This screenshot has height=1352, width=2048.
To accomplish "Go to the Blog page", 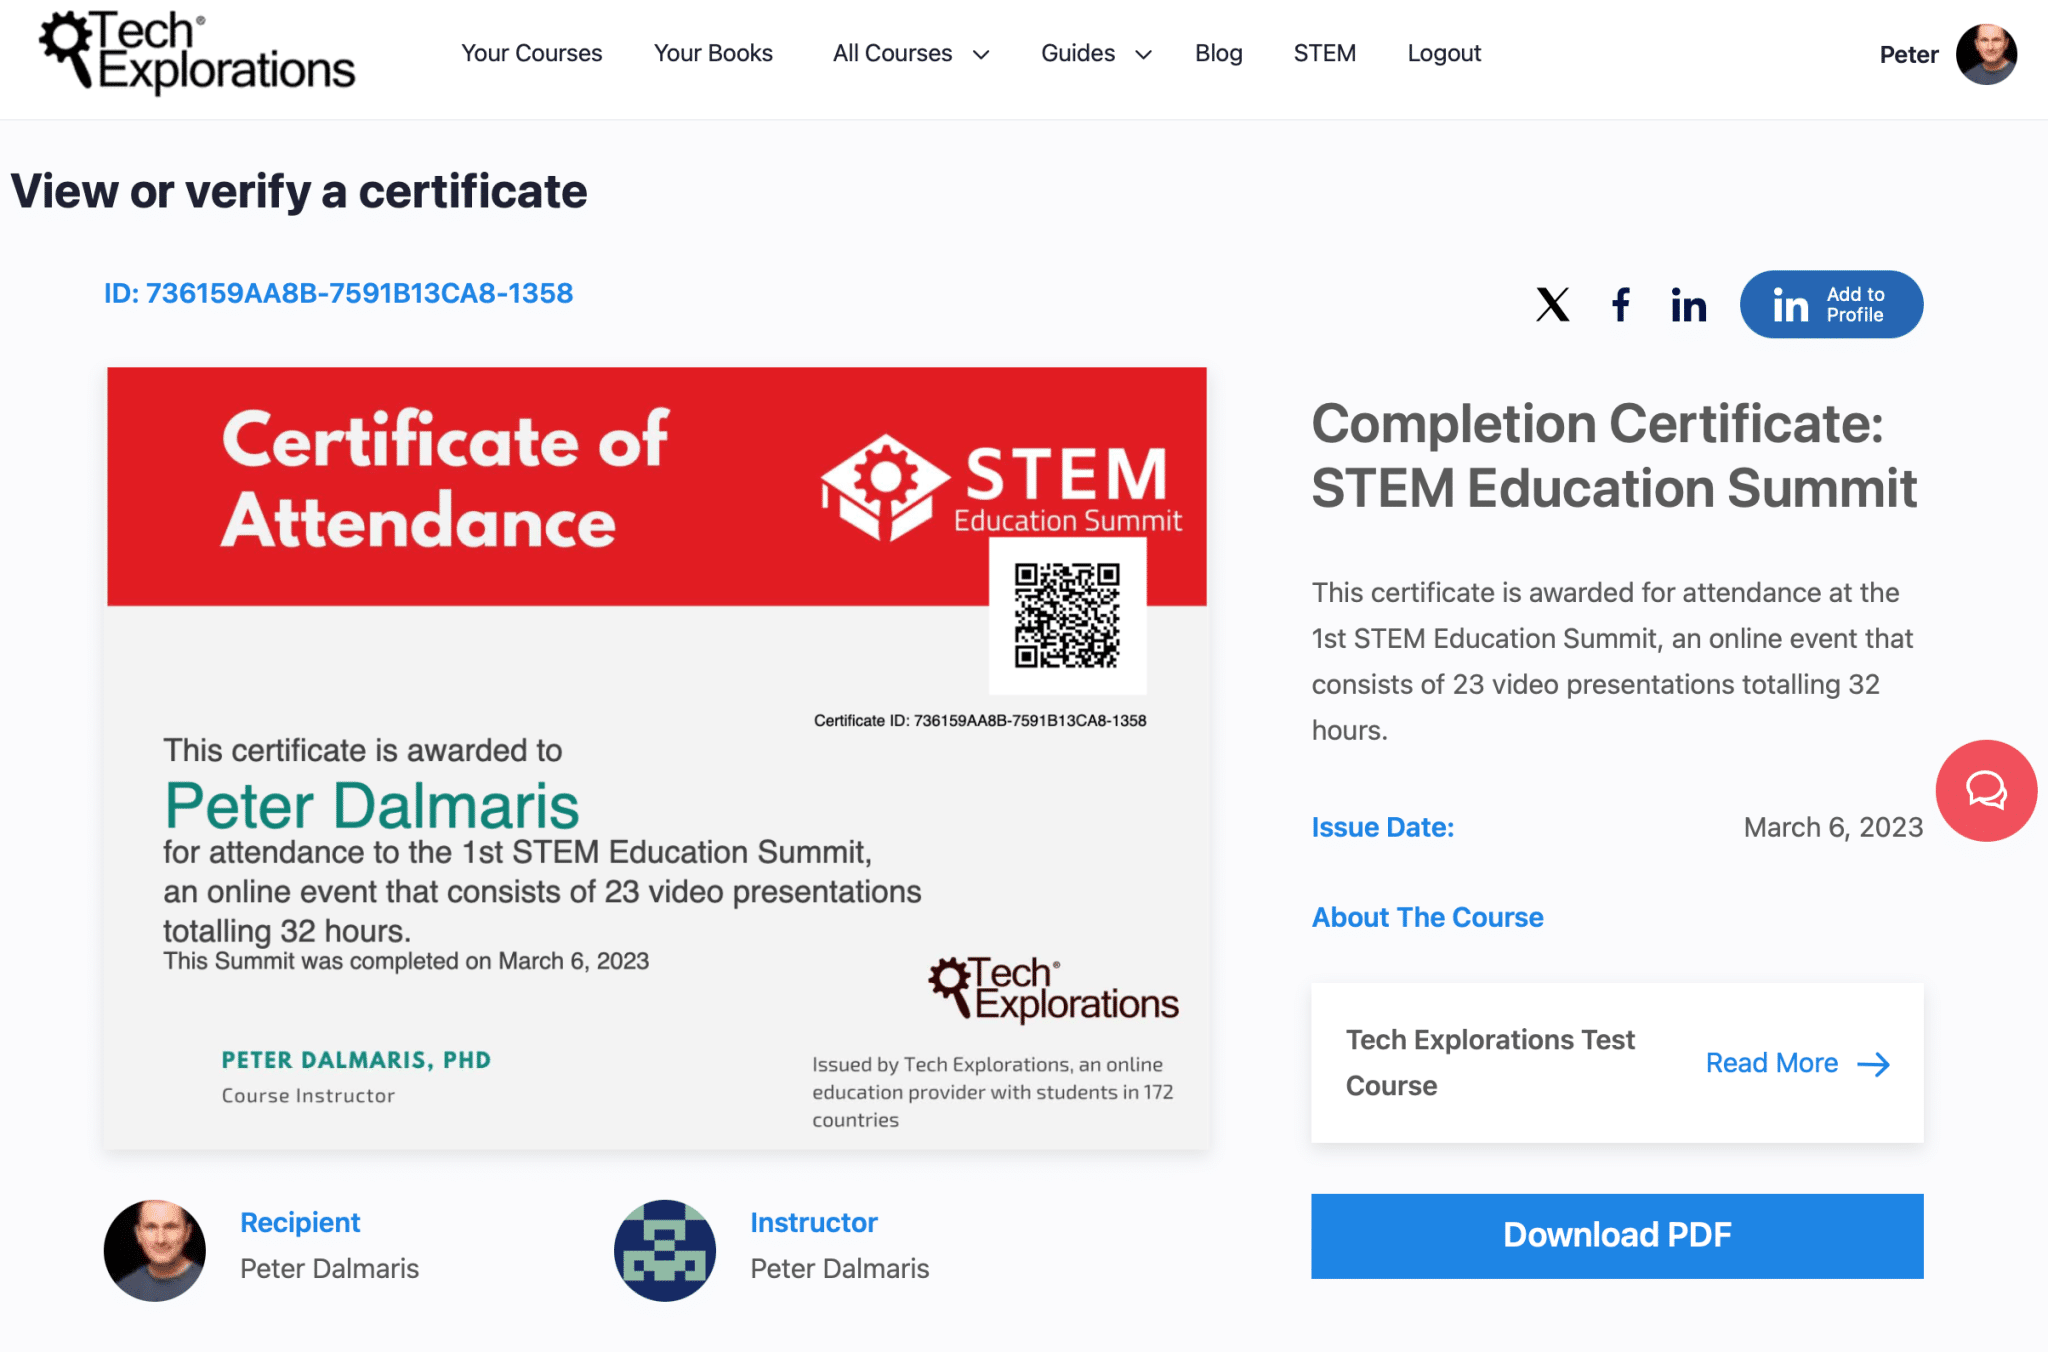I will tap(1218, 53).
